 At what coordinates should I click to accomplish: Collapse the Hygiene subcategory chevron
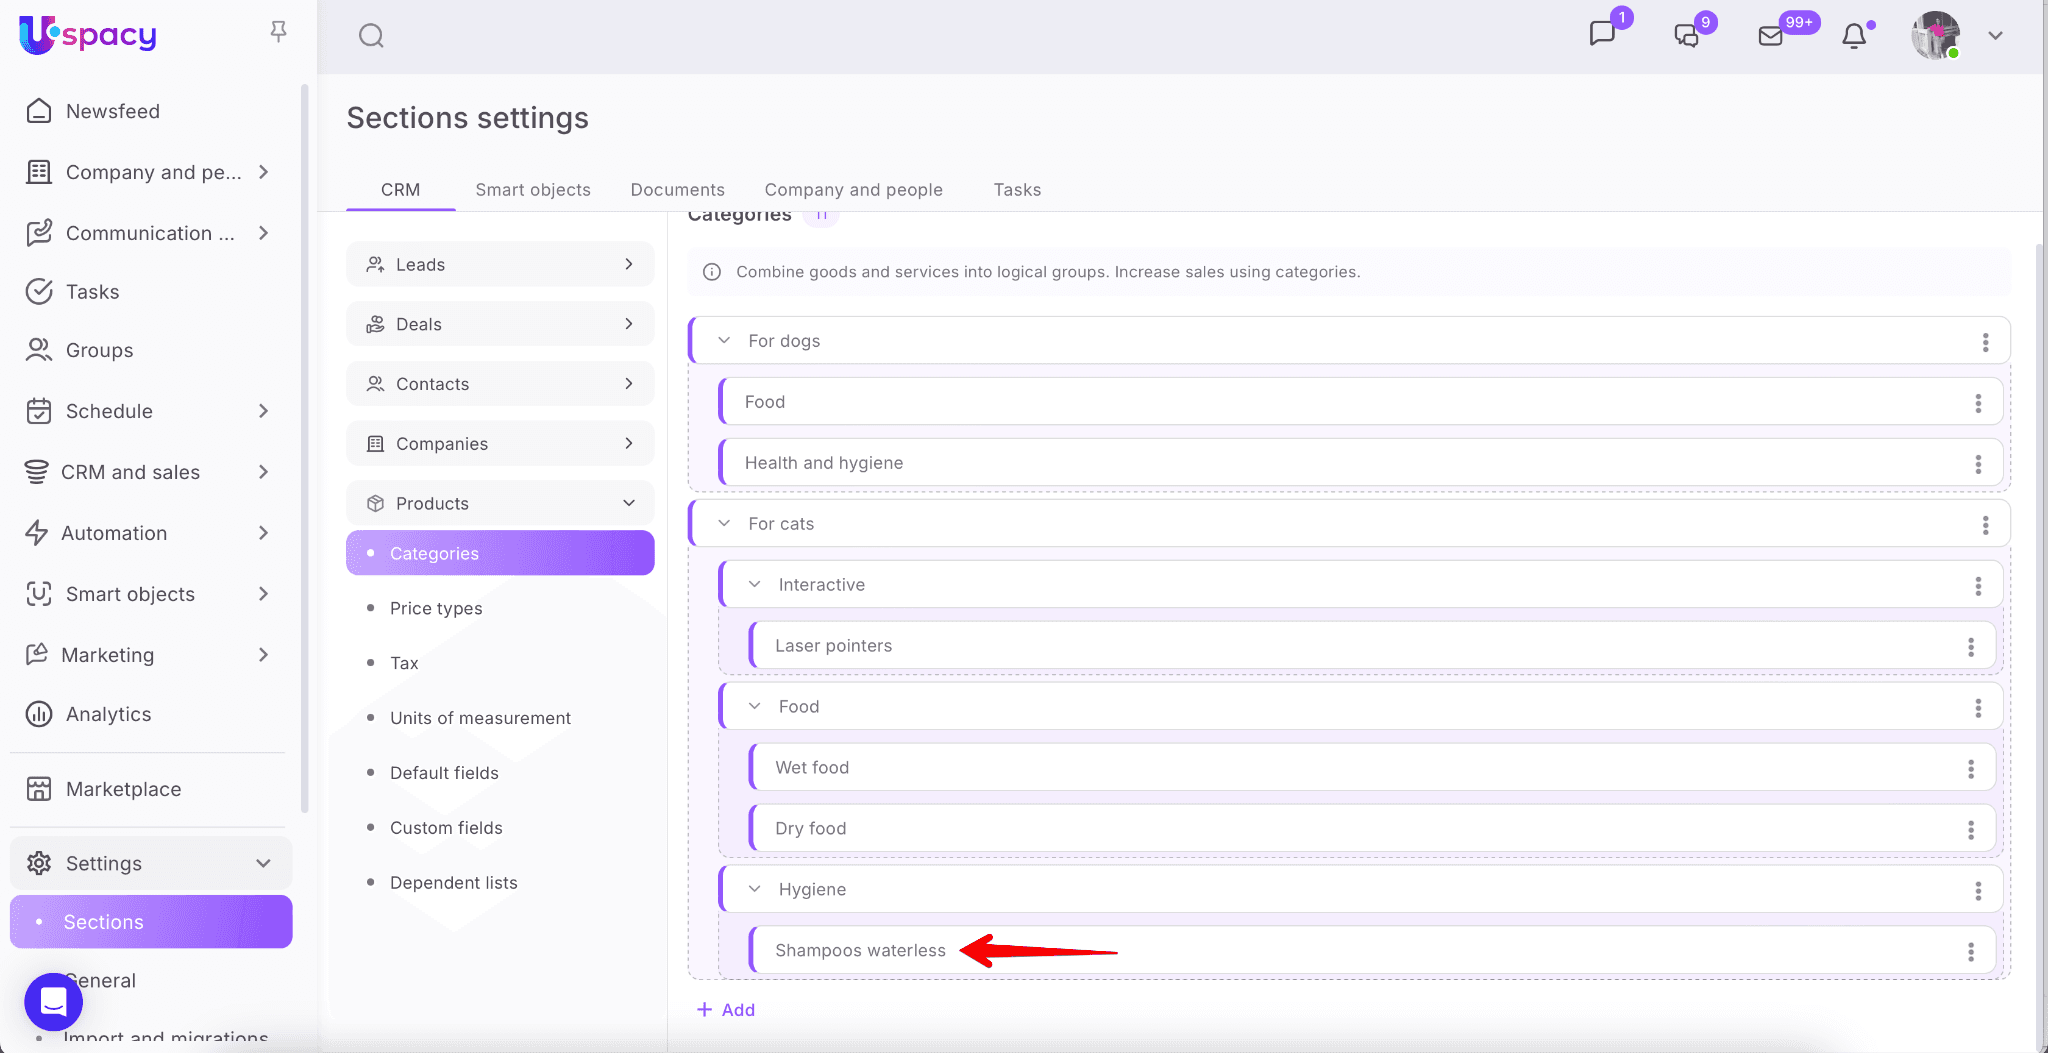coord(755,890)
